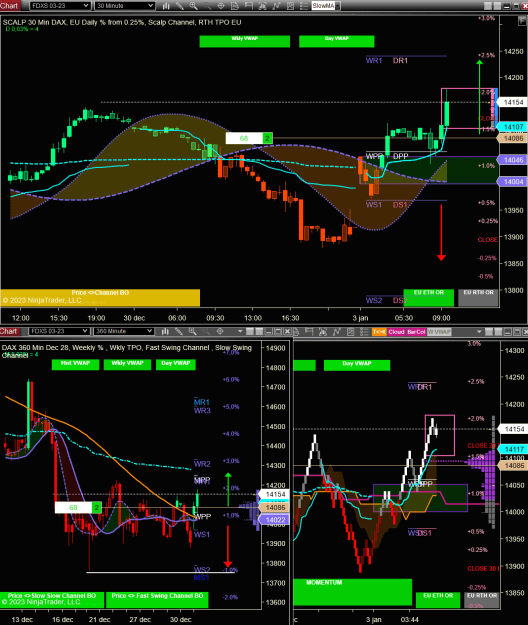528x625 pixels.
Task: Open the bar type icon in top toolbar
Action: [166, 6]
